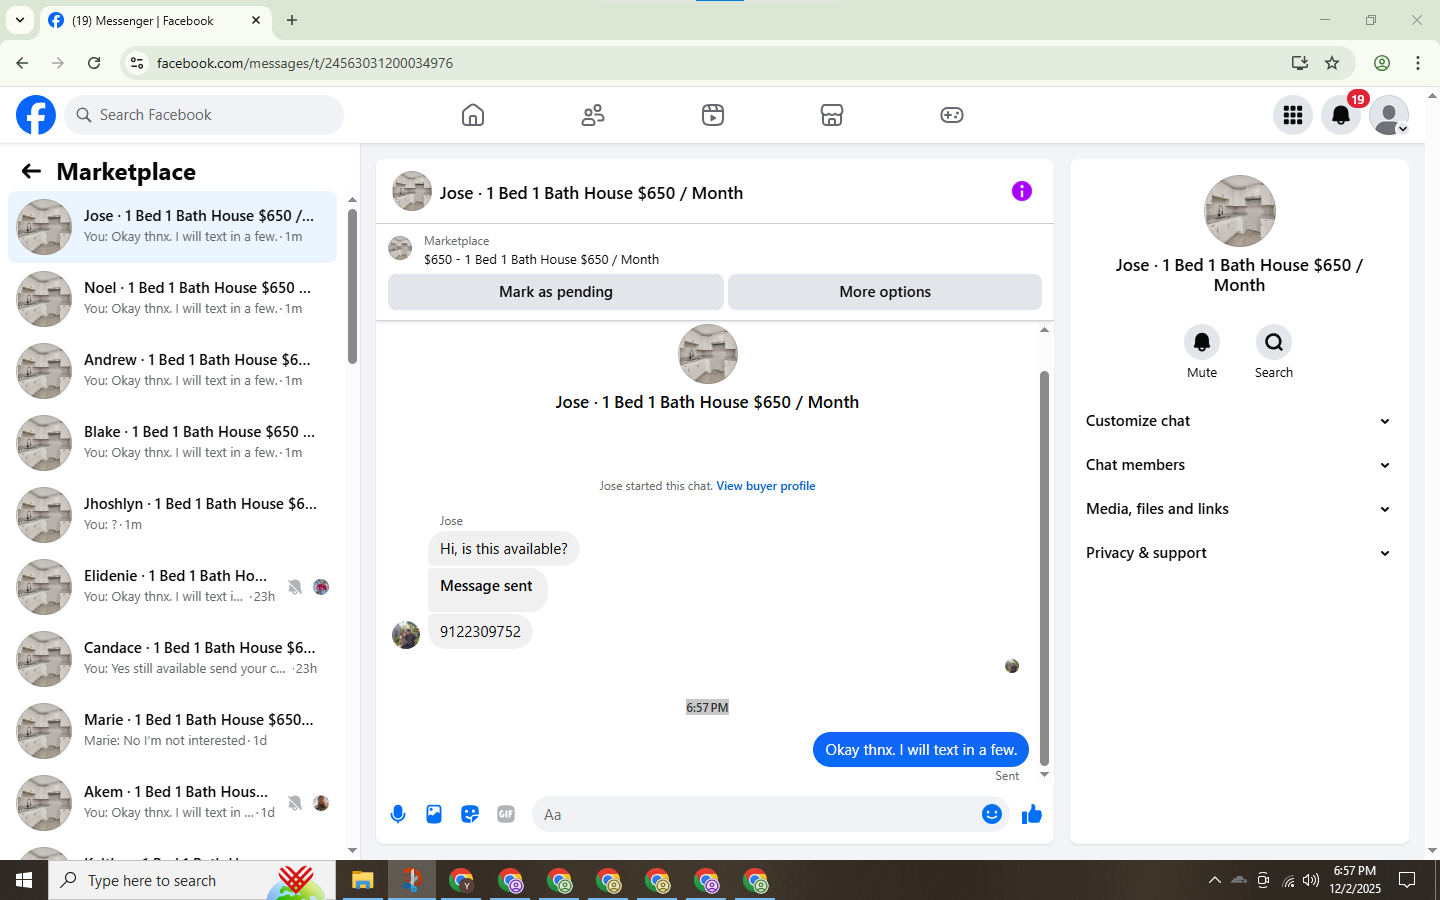The height and width of the screenshot is (900, 1440).
Task: Open notifications bell showing 19
Action: tap(1341, 115)
